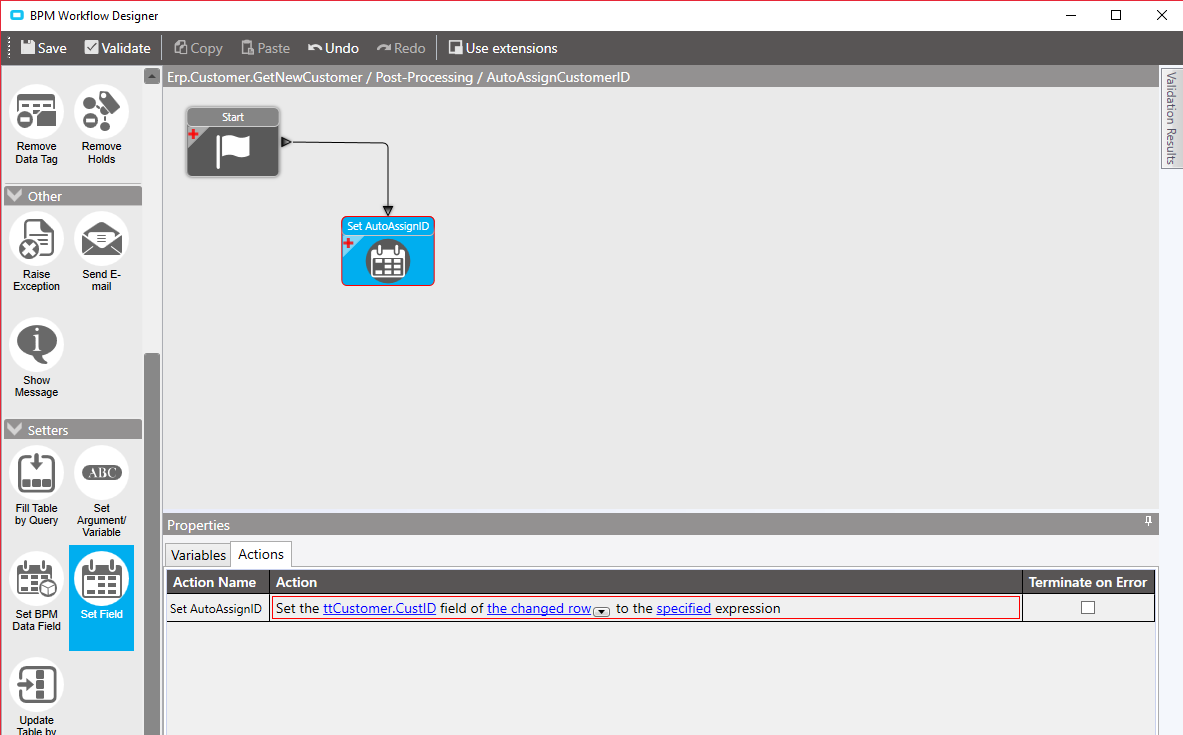Click the Properties panel title bar
The image size is (1183, 735).
pyautogui.click(x=661, y=524)
